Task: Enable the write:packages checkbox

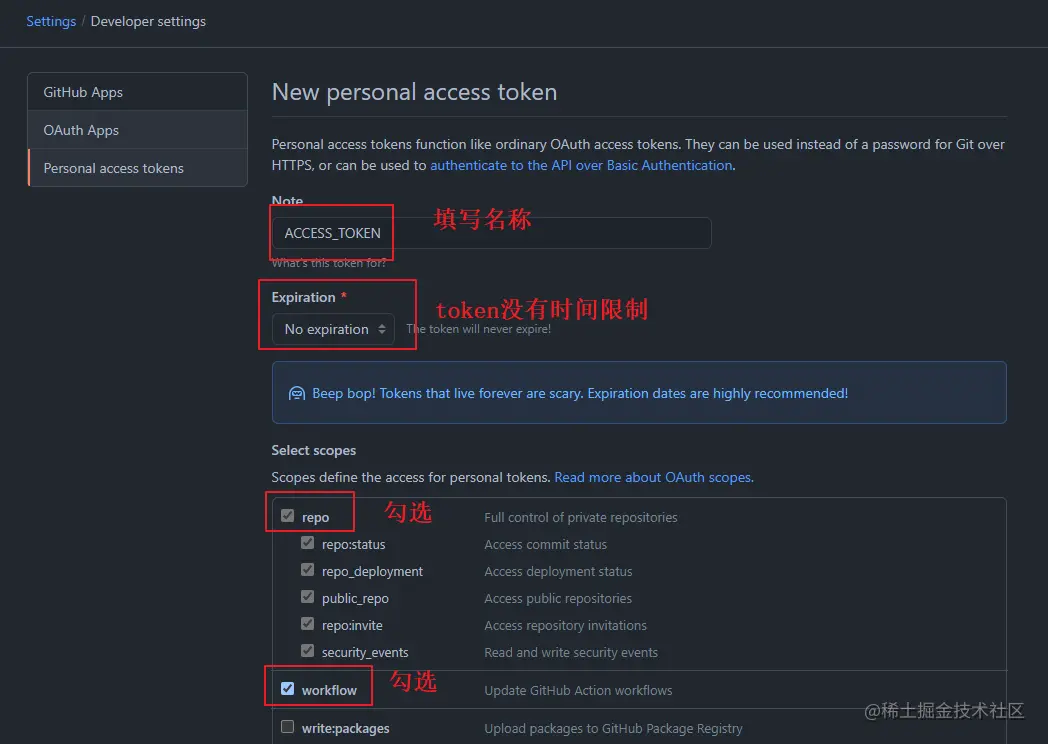Action: pos(287,727)
